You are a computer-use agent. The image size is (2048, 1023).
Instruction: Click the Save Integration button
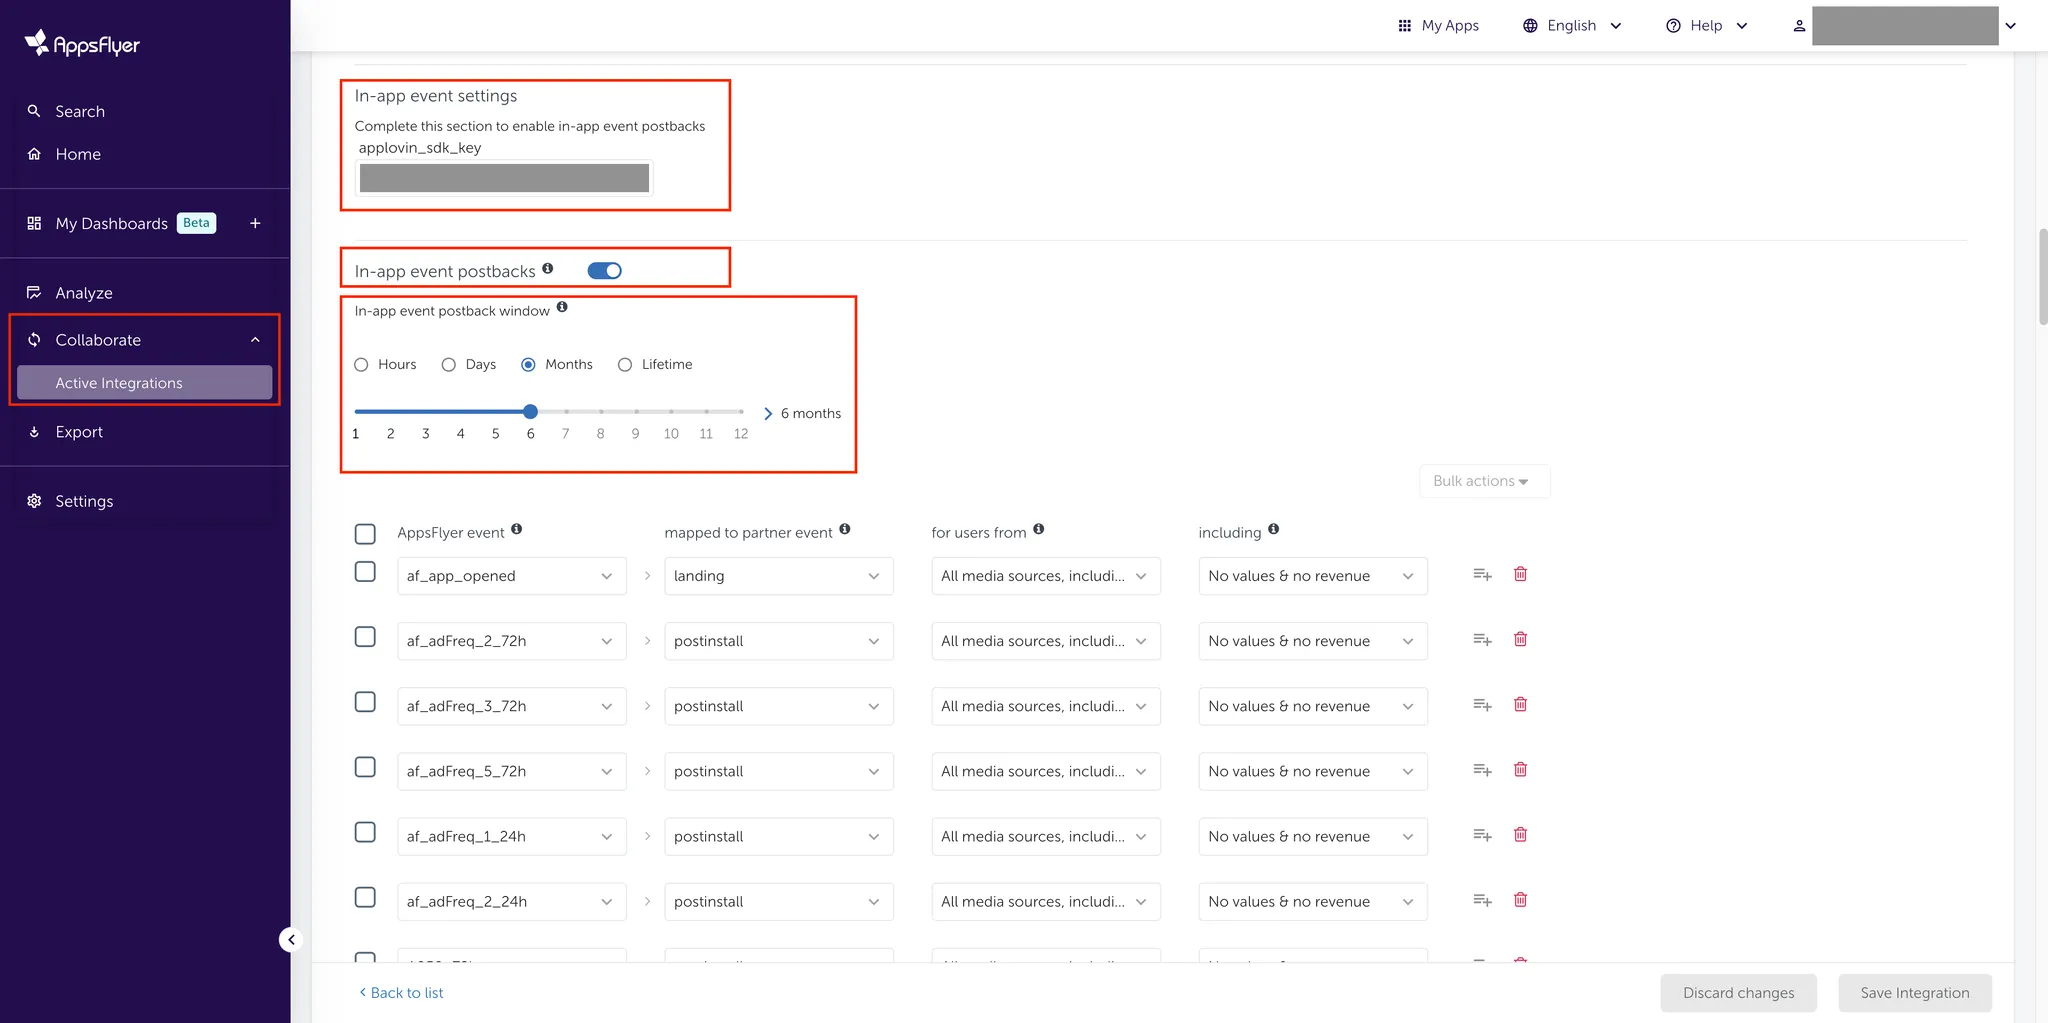coord(1915,993)
